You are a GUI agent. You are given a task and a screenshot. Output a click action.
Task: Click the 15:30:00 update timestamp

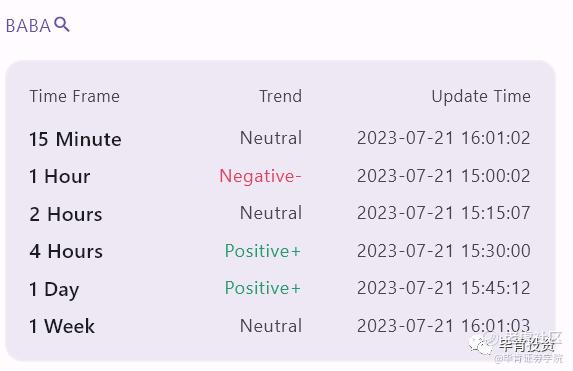point(444,251)
